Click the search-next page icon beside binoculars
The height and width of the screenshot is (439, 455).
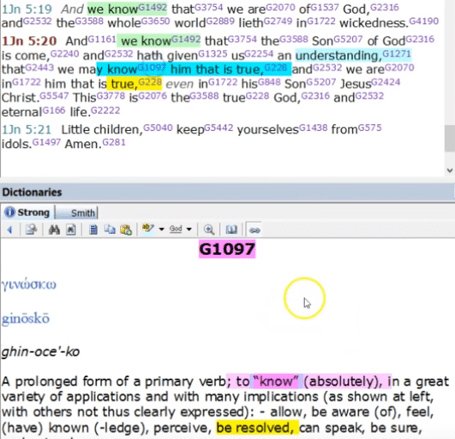coord(71,230)
